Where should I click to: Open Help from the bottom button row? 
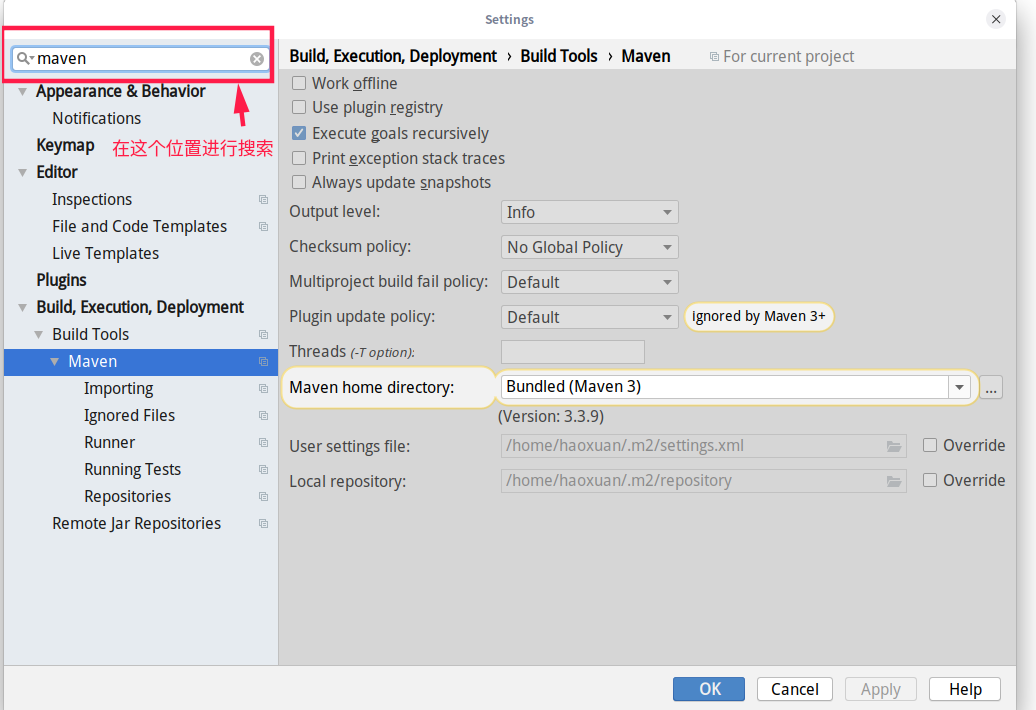(x=963, y=689)
